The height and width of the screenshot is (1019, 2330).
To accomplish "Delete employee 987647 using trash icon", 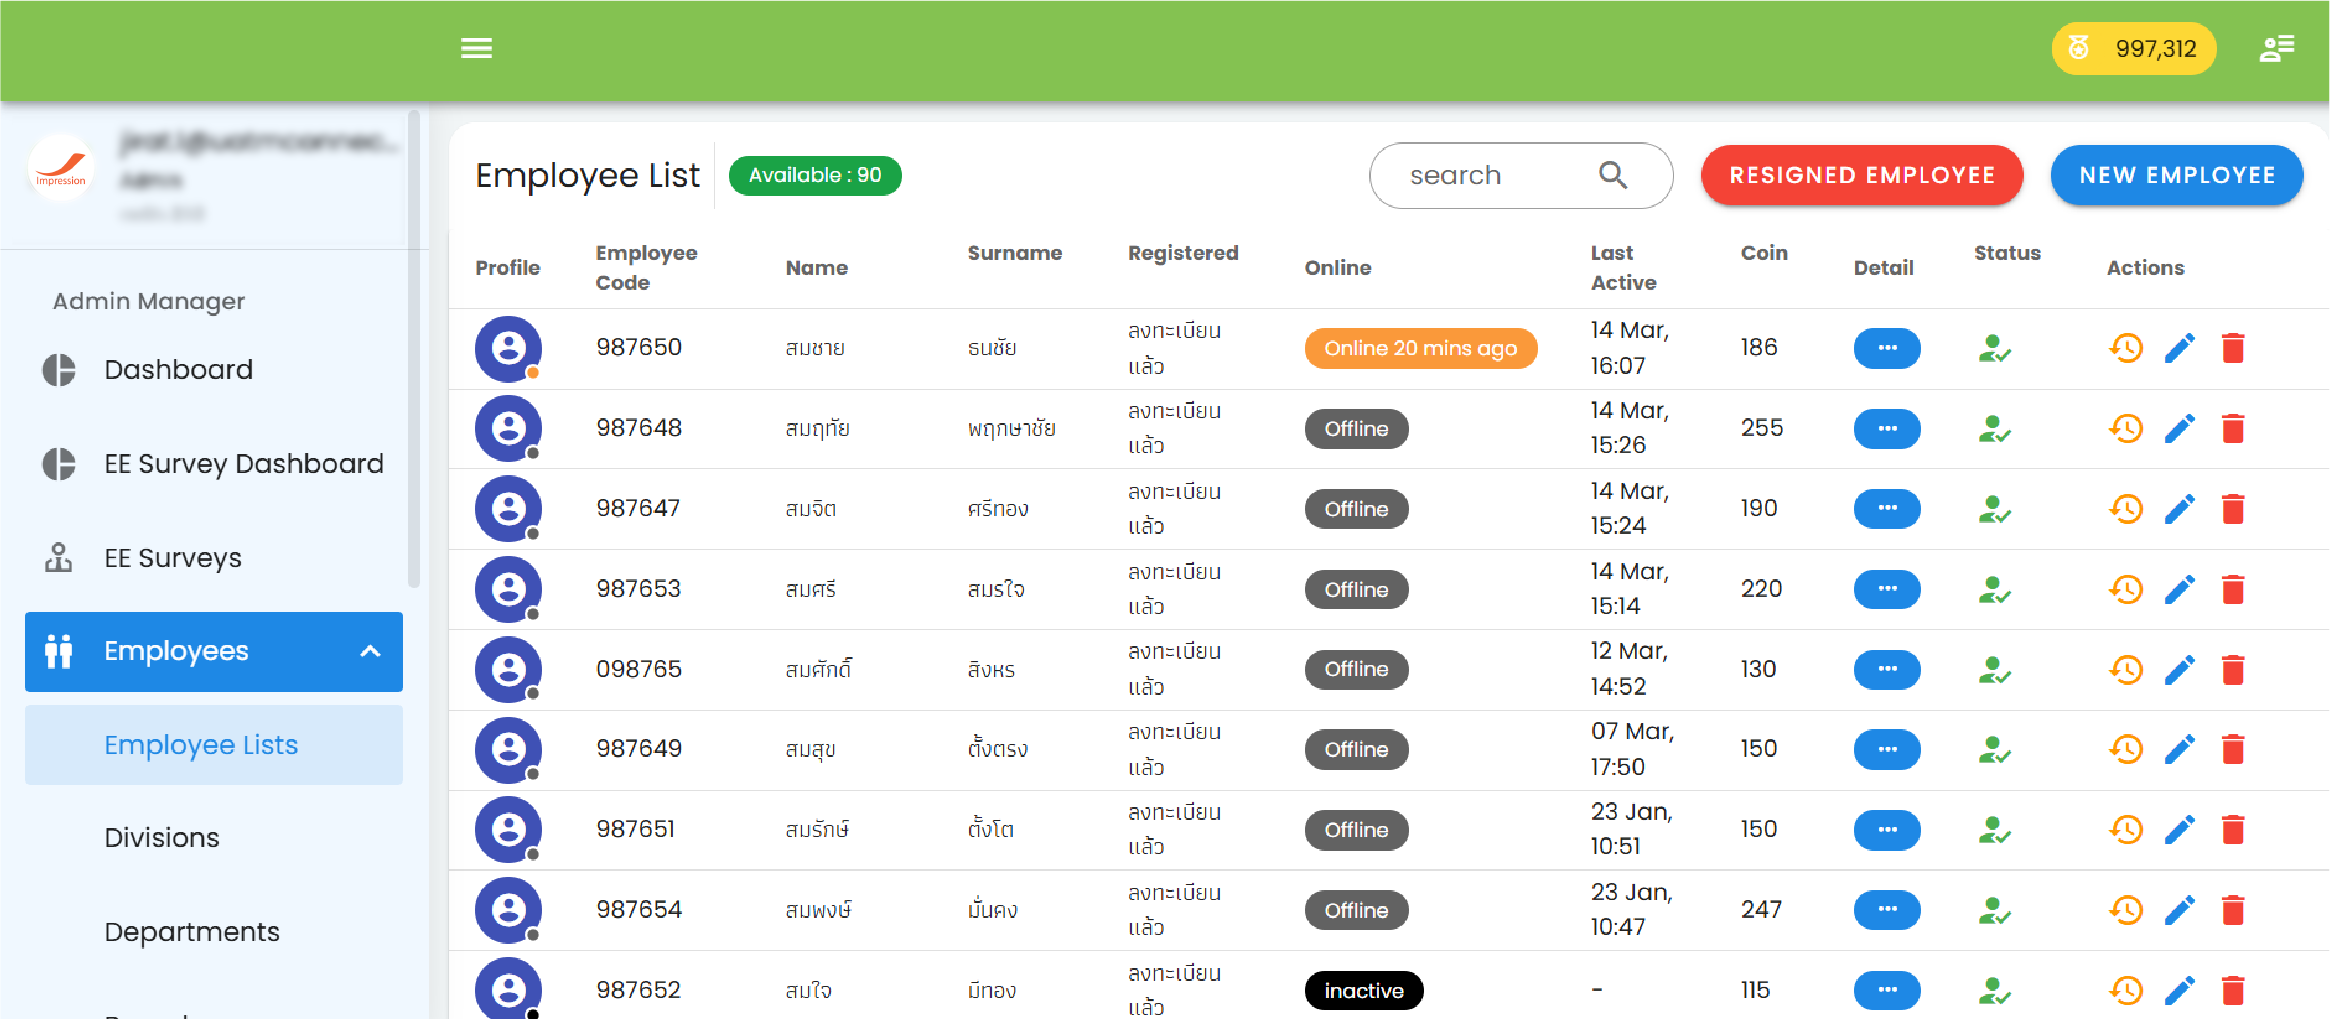I will click(x=2233, y=509).
